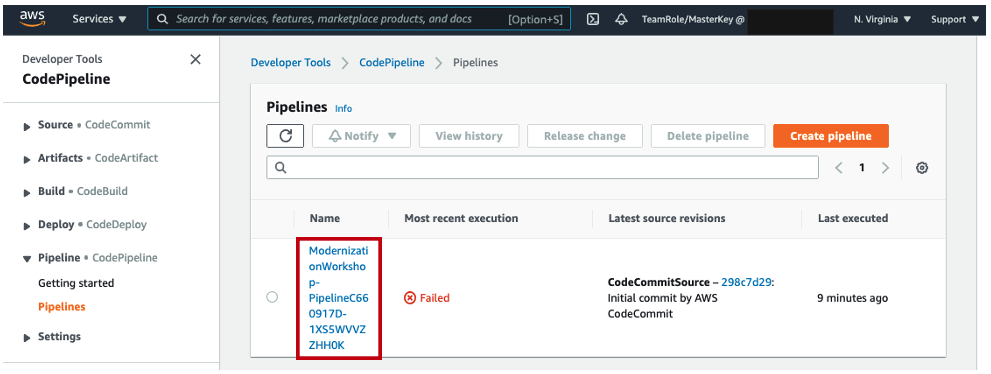The image size is (991, 374).
Task: Open the Notify dropdown button
Action: tap(362, 136)
